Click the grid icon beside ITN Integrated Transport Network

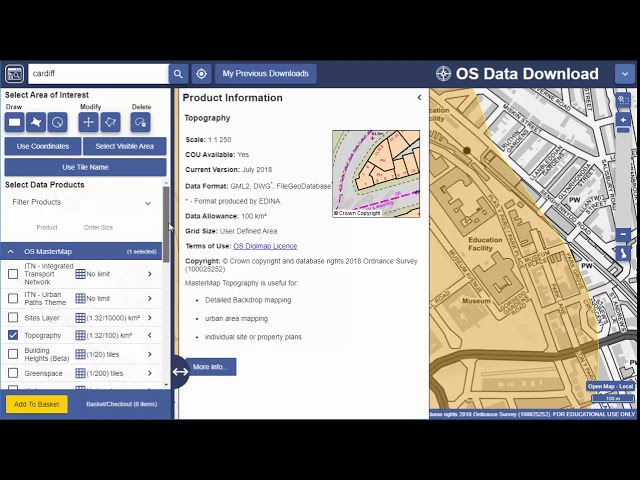(80, 274)
